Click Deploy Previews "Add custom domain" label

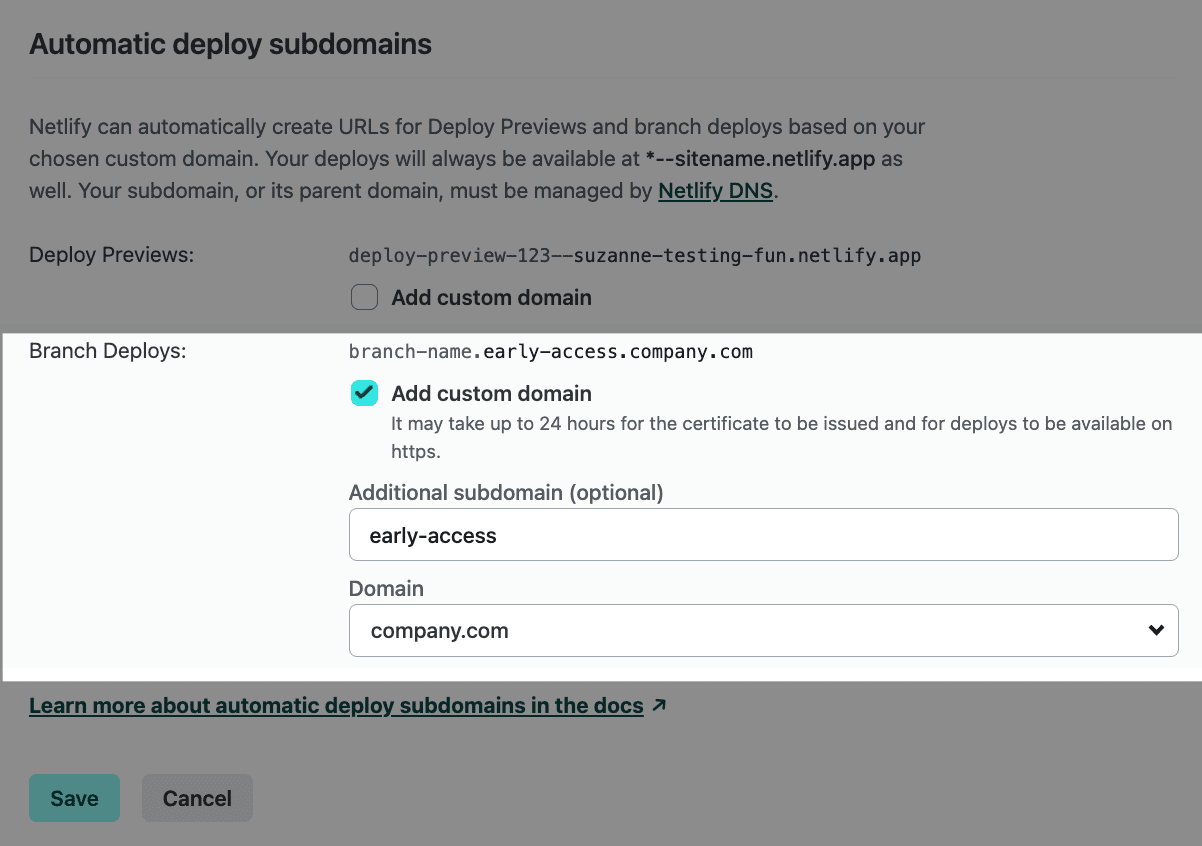click(491, 297)
